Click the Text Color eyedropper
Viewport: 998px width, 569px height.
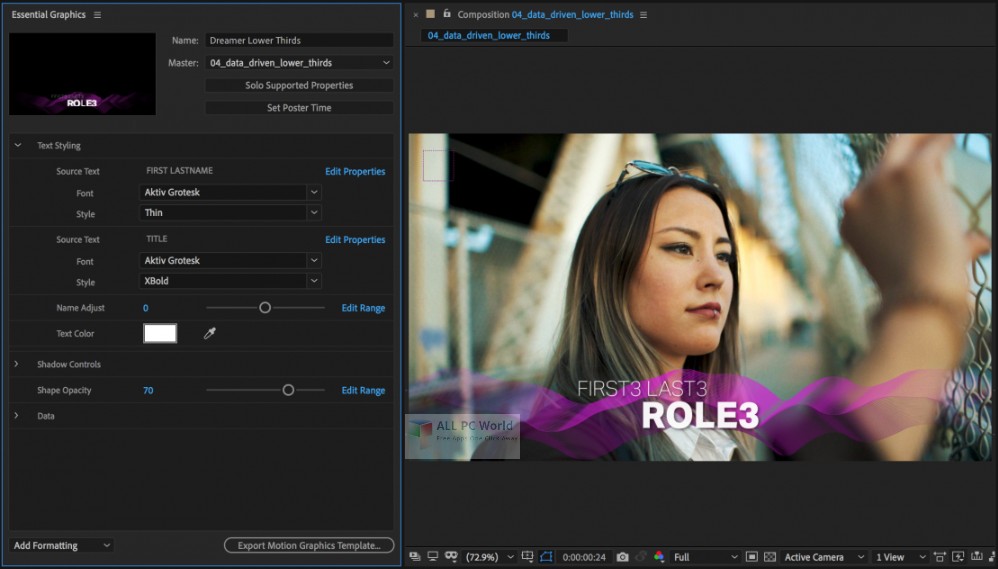click(x=210, y=334)
